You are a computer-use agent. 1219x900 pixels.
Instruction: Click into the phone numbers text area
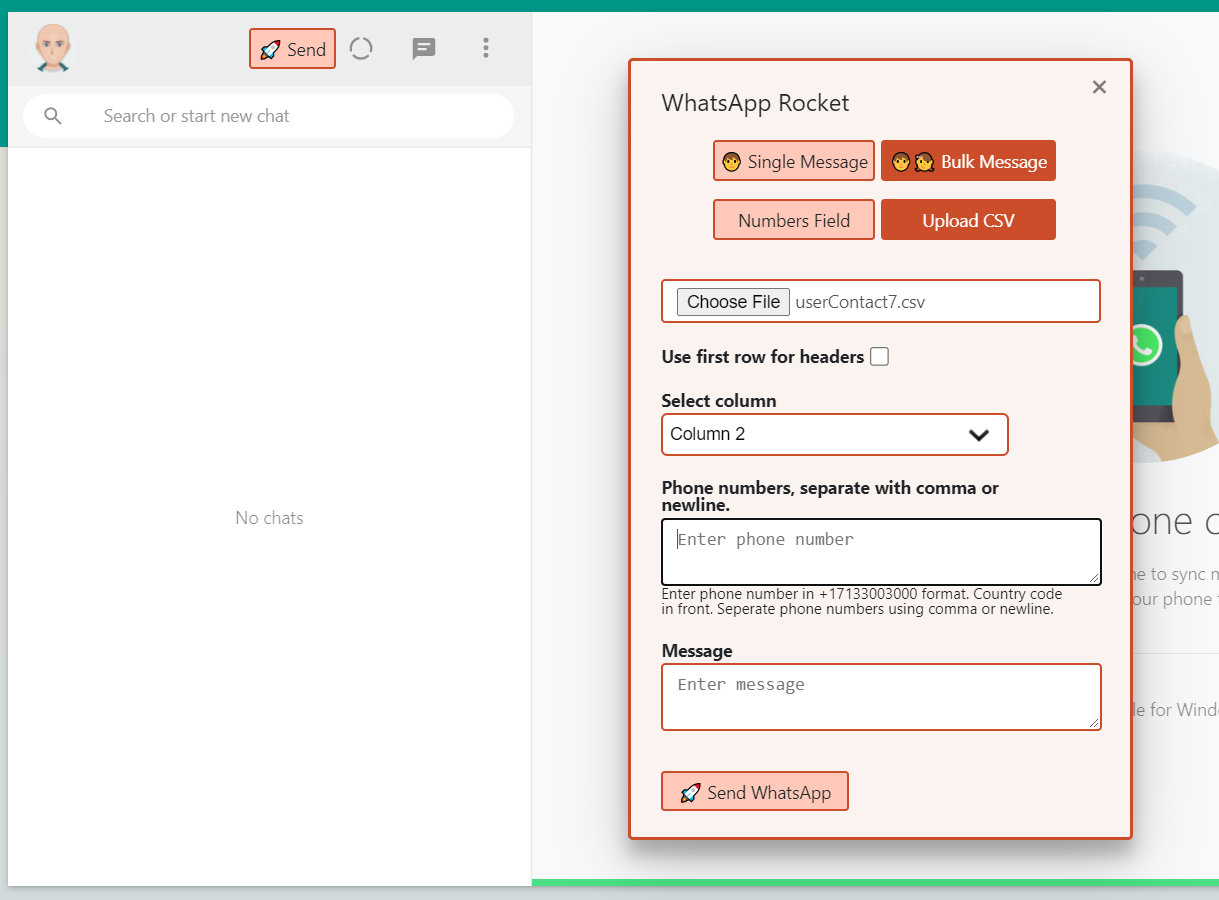point(881,552)
